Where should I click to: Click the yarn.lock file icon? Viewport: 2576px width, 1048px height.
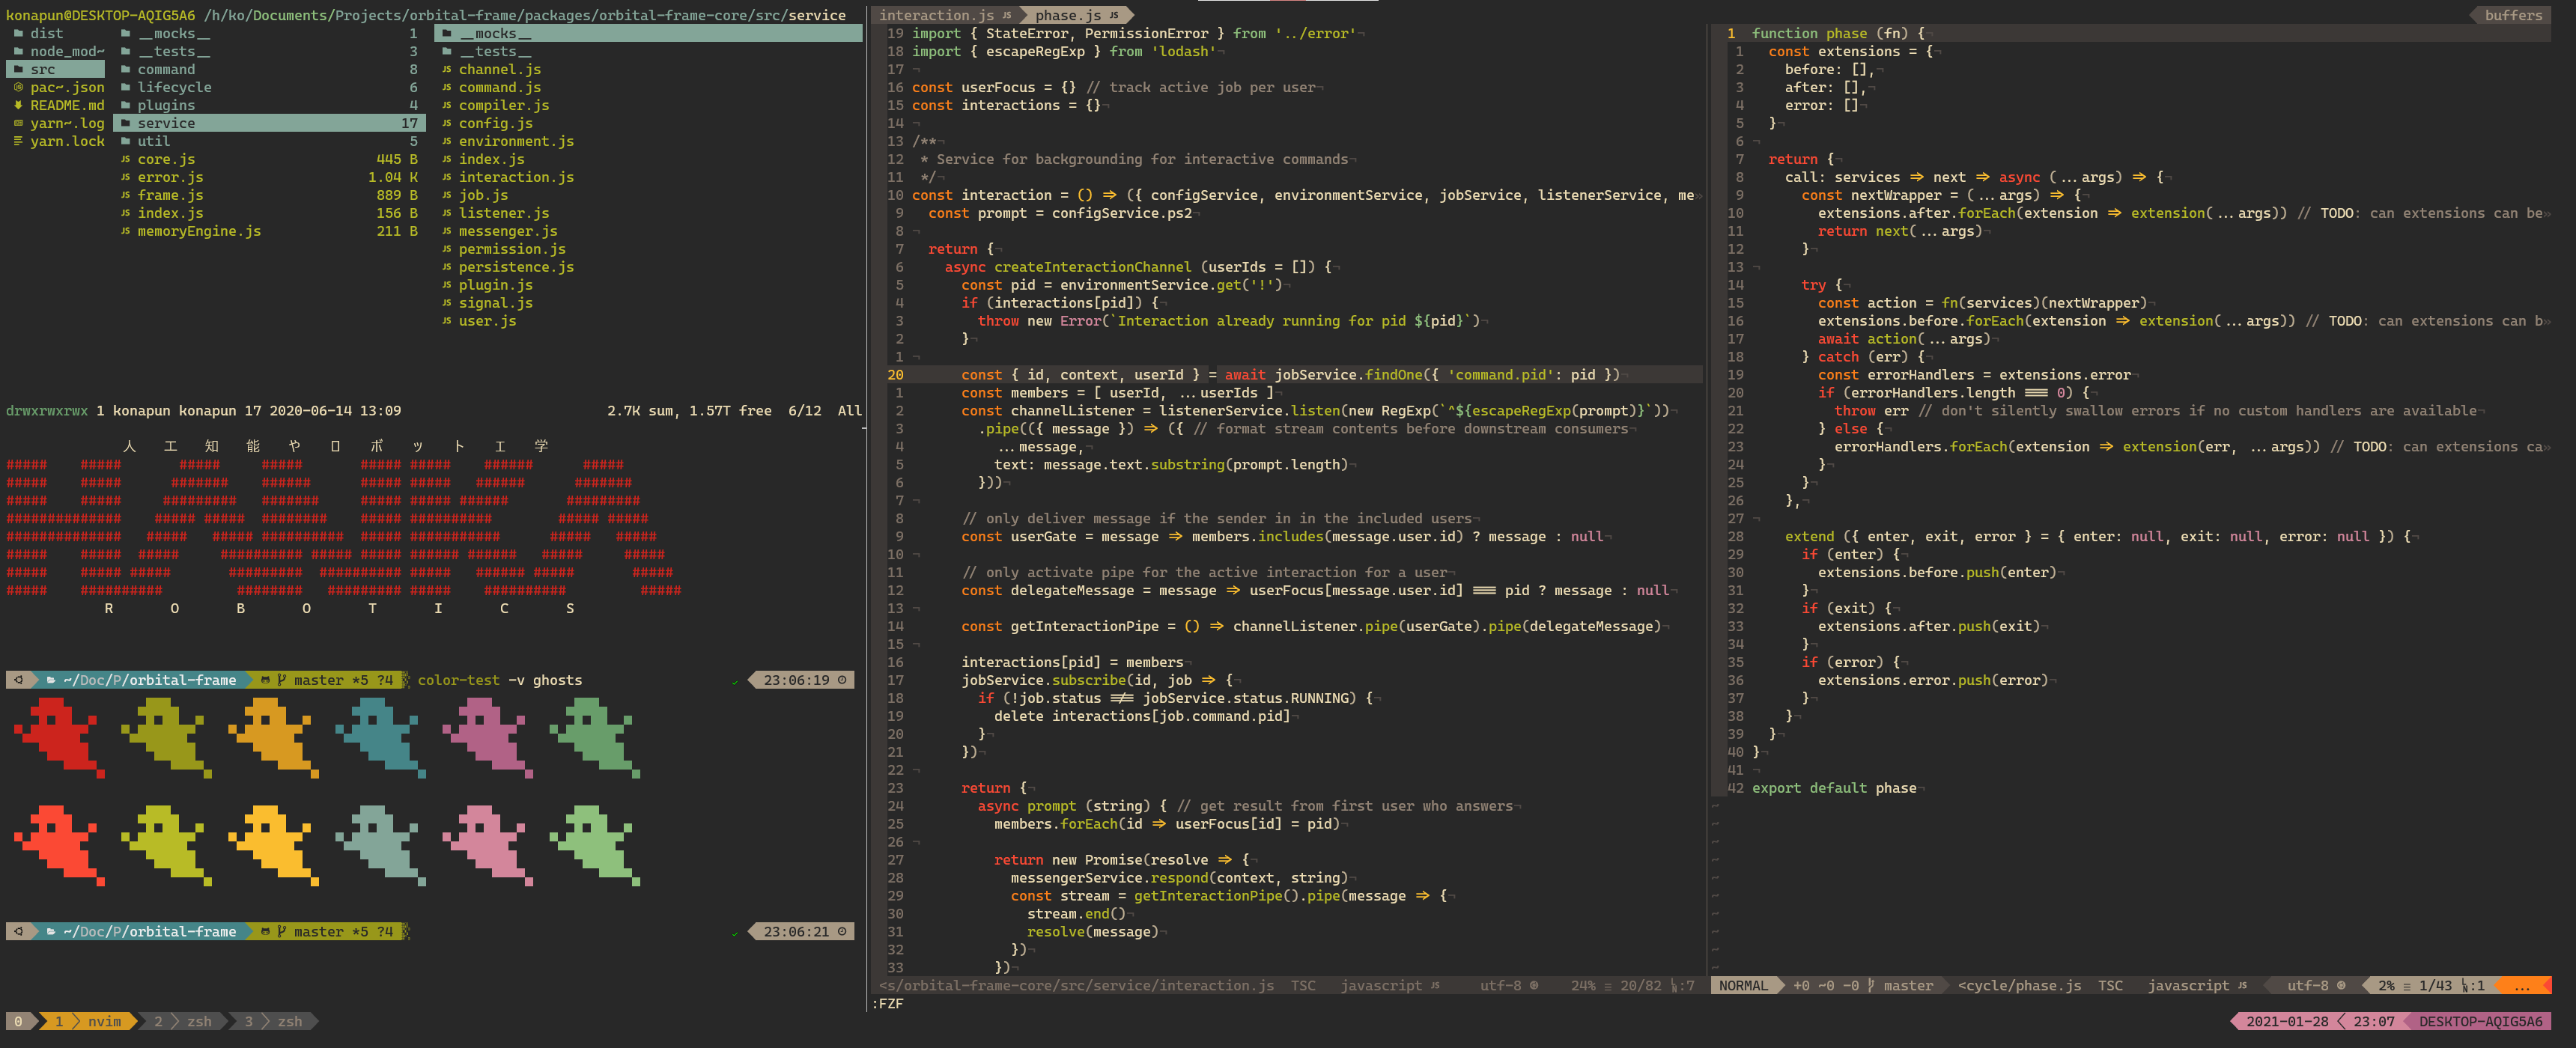coord(18,141)
